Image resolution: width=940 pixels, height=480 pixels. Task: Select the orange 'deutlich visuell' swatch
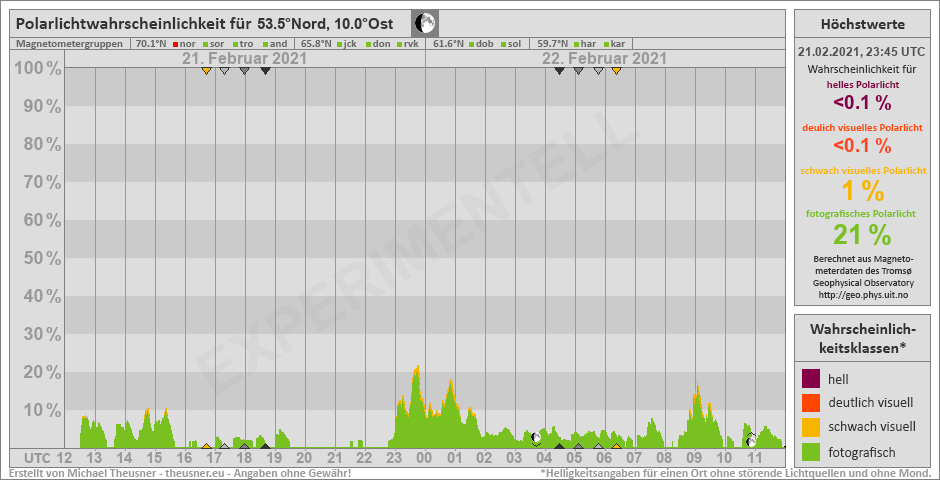810,403
